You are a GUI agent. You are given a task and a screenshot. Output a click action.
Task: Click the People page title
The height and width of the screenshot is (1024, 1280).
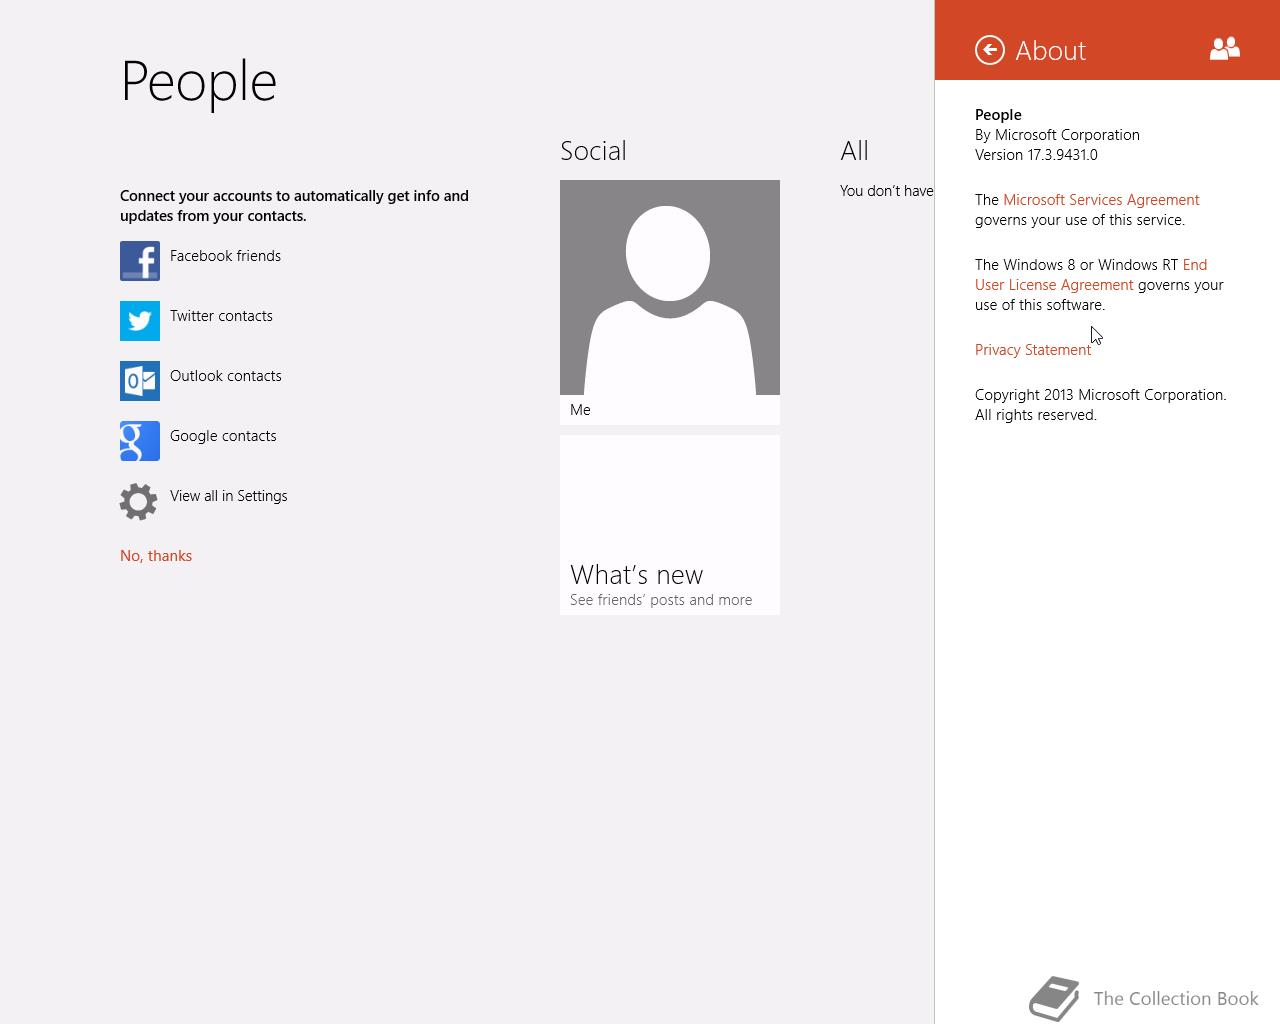pos(198,82)
